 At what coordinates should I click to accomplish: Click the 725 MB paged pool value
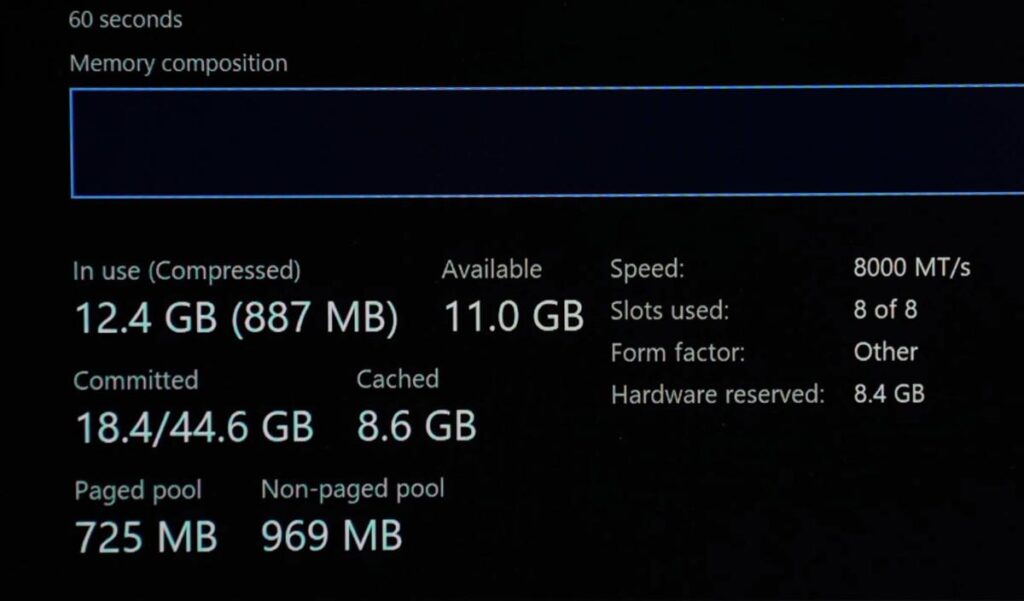[x=146, y=538]
